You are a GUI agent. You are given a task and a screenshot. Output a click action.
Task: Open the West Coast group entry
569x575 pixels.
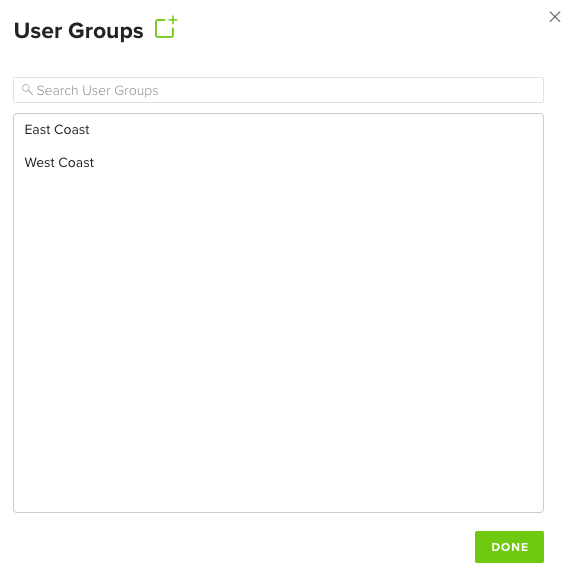59,163
